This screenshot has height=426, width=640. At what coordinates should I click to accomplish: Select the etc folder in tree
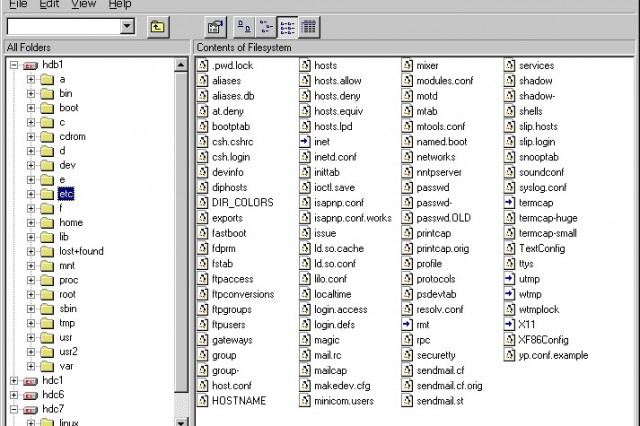coord(67,194)
